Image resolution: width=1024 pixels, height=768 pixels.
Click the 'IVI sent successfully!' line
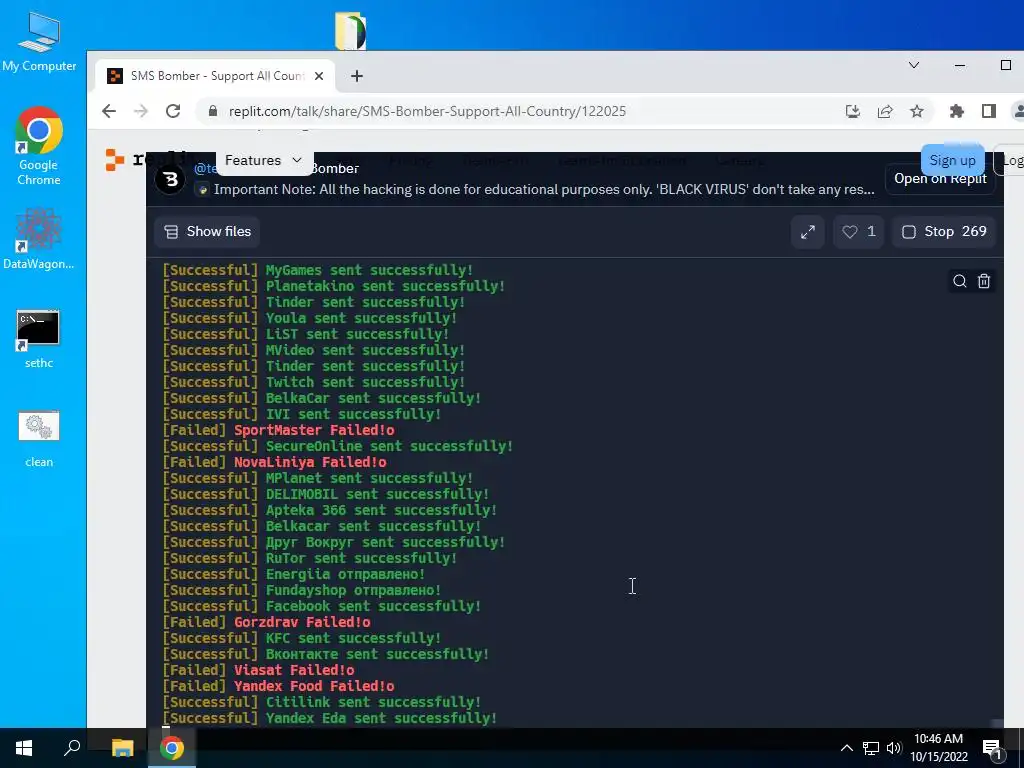(x=301, y=414)
